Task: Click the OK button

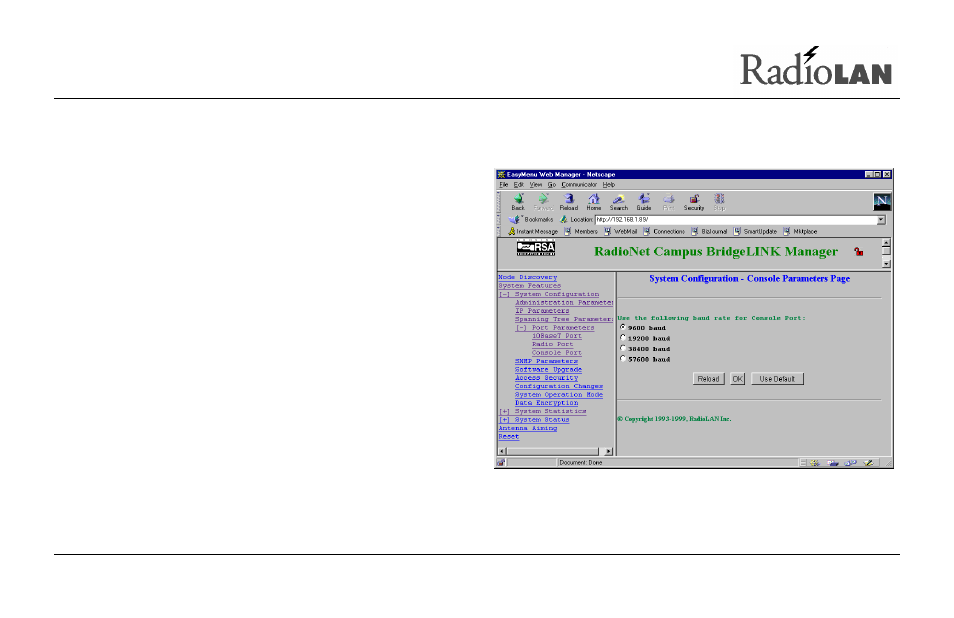Action: [737, 379]
